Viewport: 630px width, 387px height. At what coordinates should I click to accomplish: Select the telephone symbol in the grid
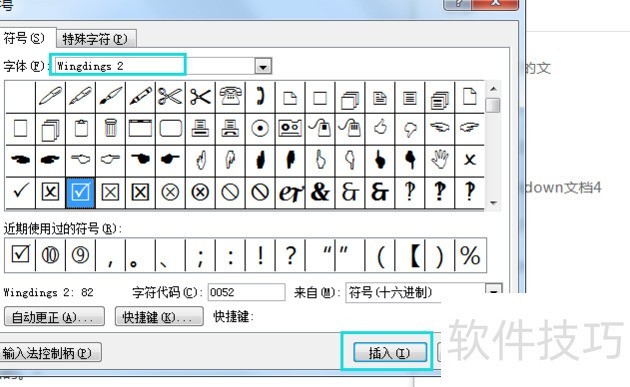[230, 97]
